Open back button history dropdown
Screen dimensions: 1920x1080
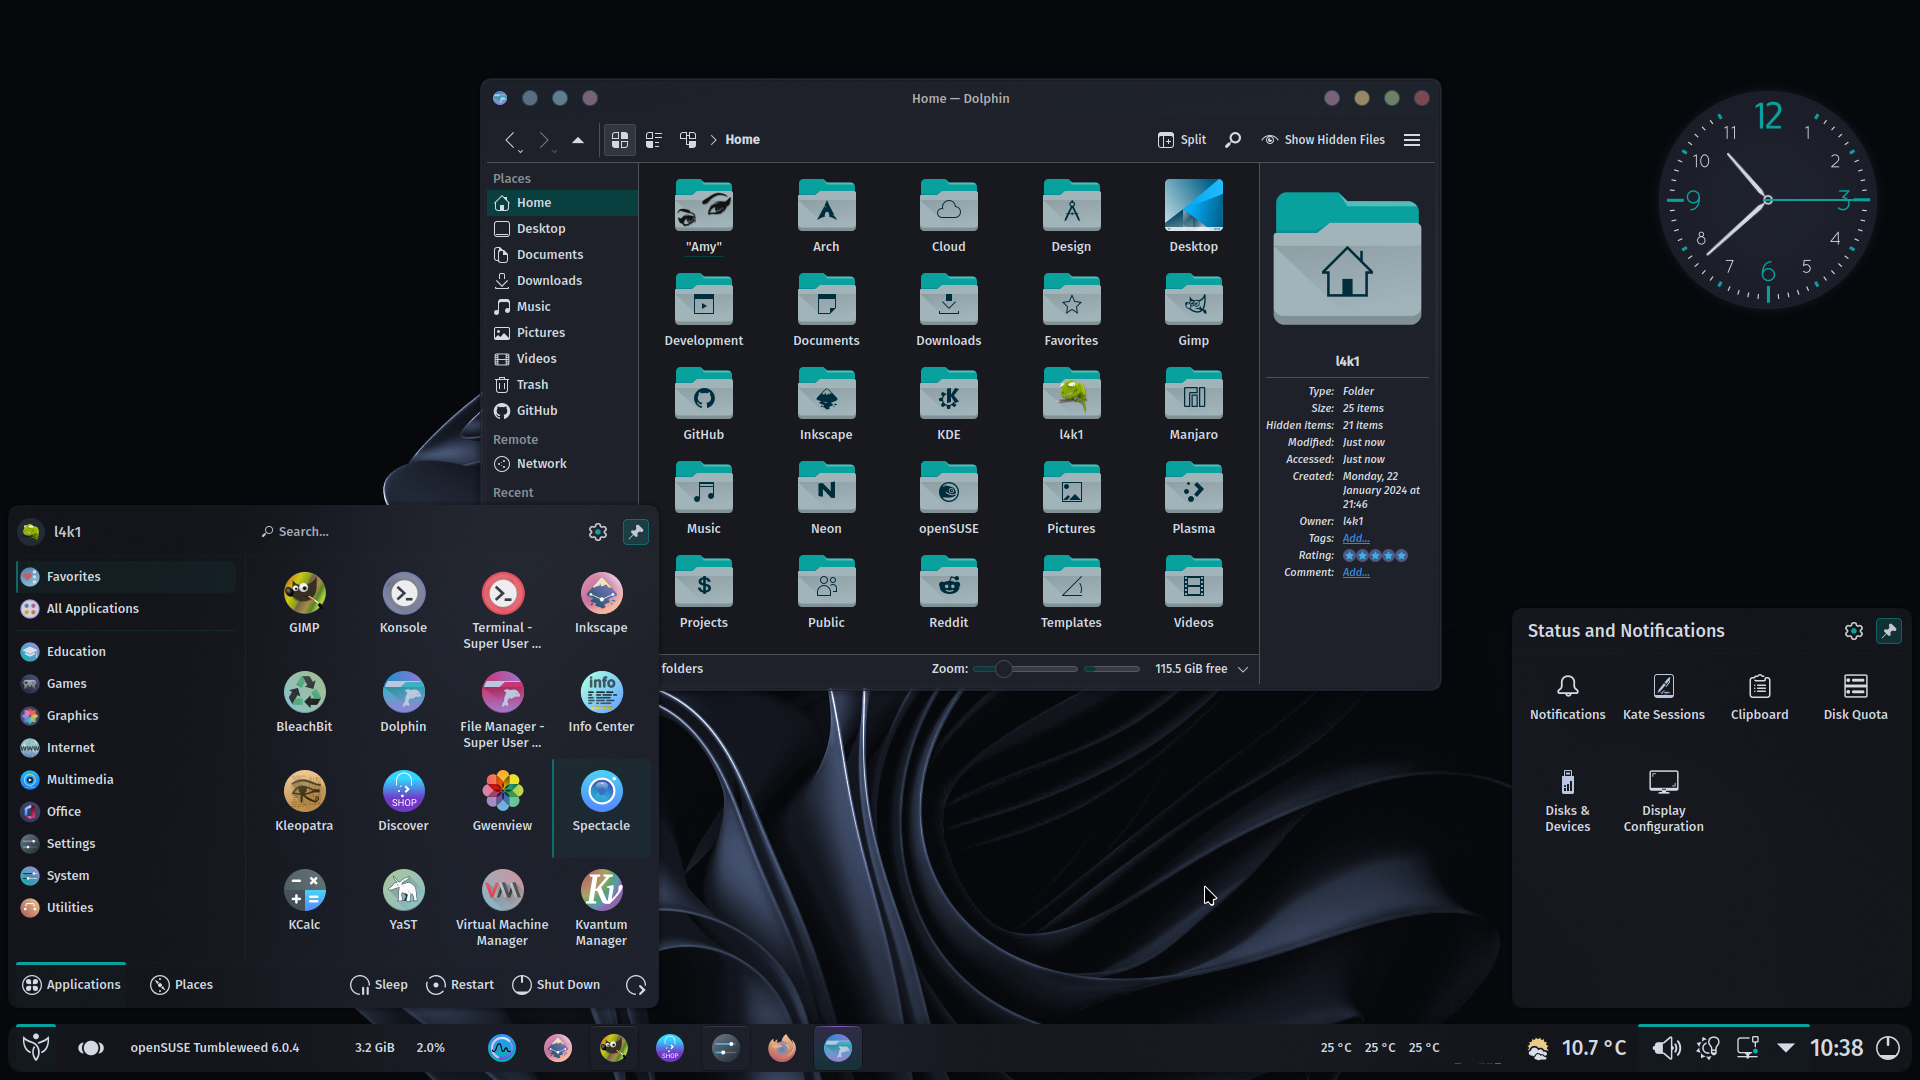pyautogui.click(x=521, y=150)
